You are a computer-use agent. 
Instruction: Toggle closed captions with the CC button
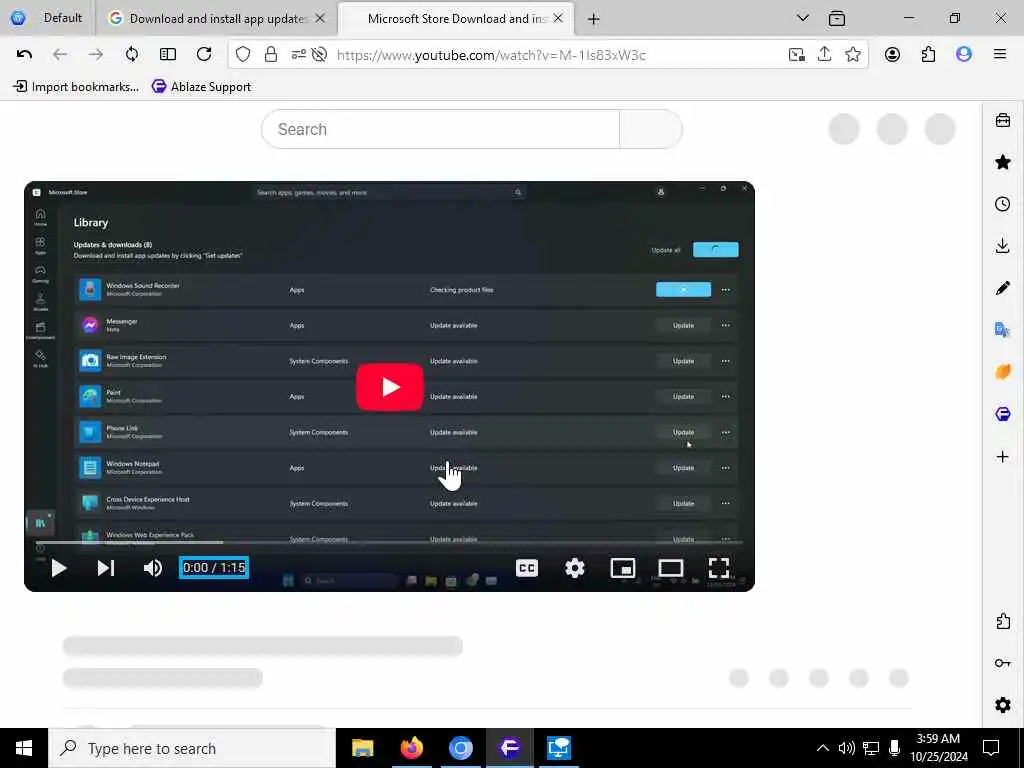527,568
